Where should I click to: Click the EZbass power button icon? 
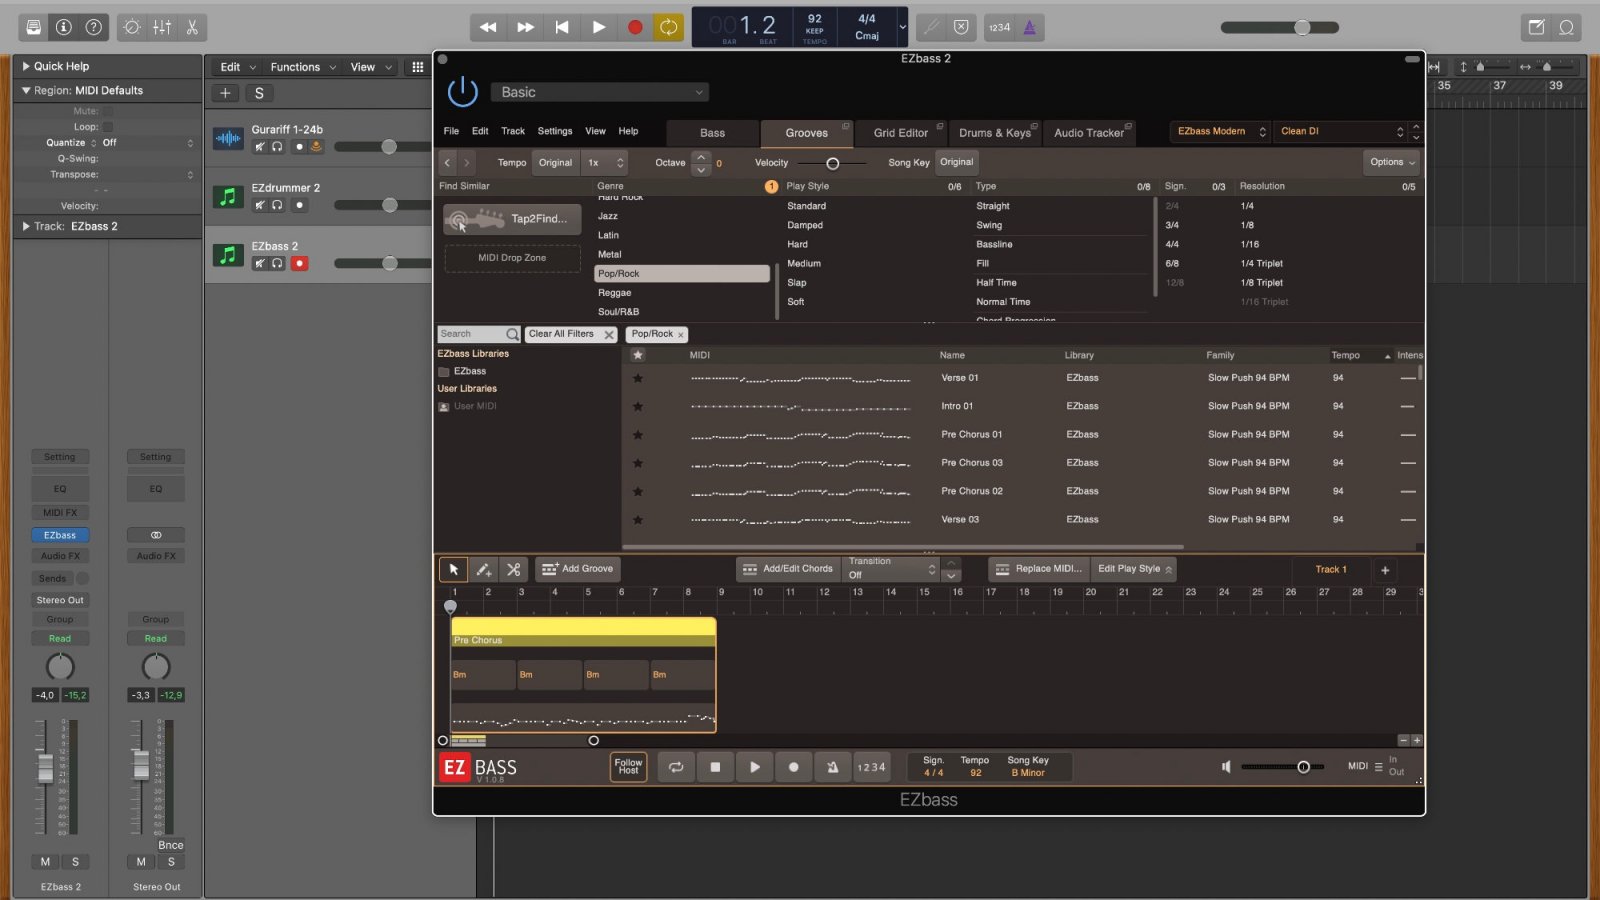[x=462, y=92]
